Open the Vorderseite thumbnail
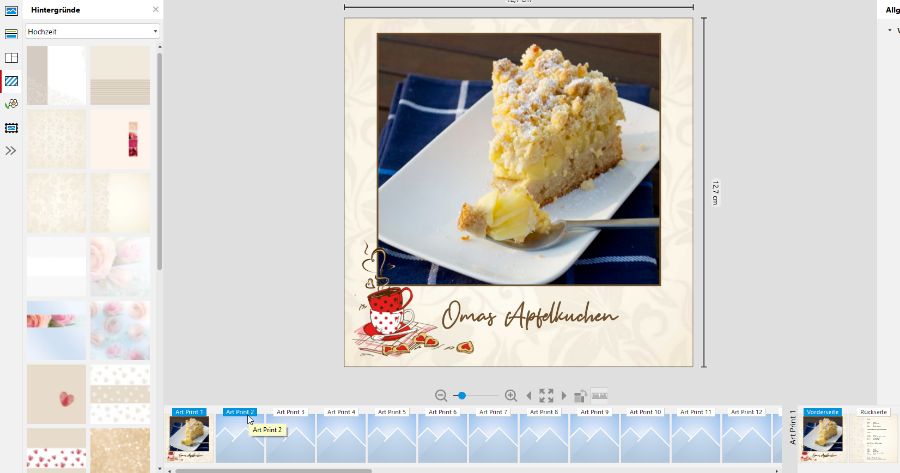 823,439
